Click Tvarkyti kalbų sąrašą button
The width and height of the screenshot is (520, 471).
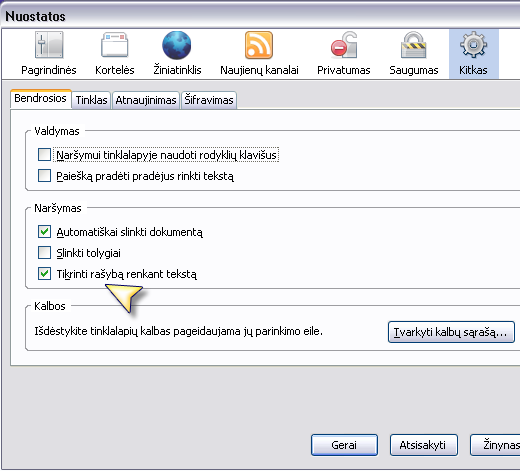pos(451,332)
